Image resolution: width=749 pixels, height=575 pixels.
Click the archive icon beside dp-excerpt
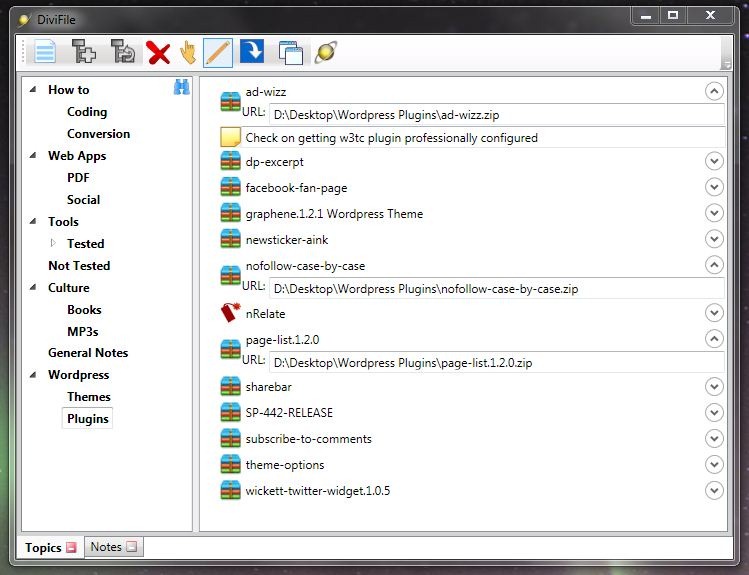pyautogui.click(x=231, y=161)
